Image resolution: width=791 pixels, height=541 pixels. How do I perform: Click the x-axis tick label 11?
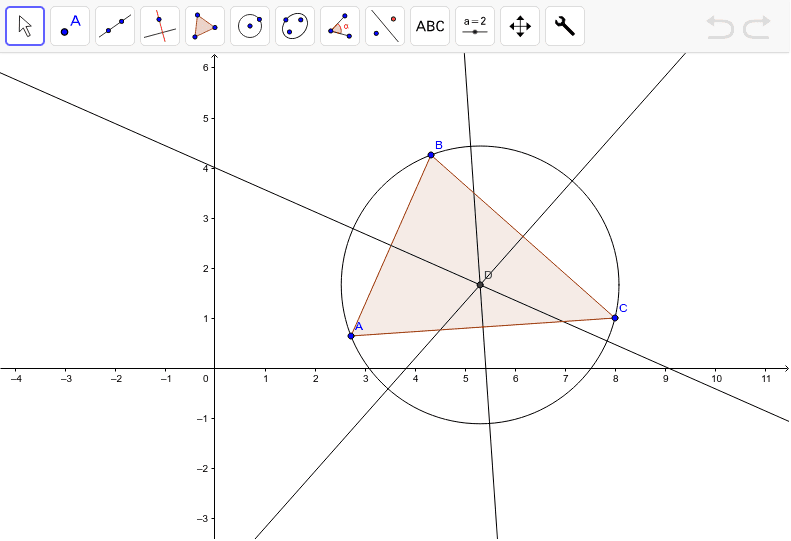point(766,379)
